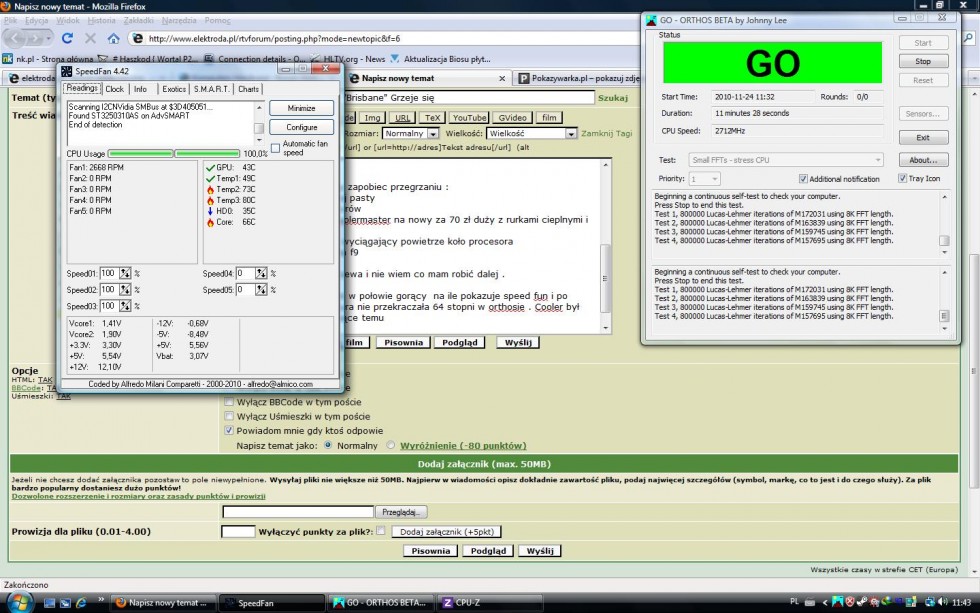The height and width of the screenshot is (613, 980).
Task: Uncheck Powiadom mnie gdy ktoś odpowie
Action: point(229,431)
